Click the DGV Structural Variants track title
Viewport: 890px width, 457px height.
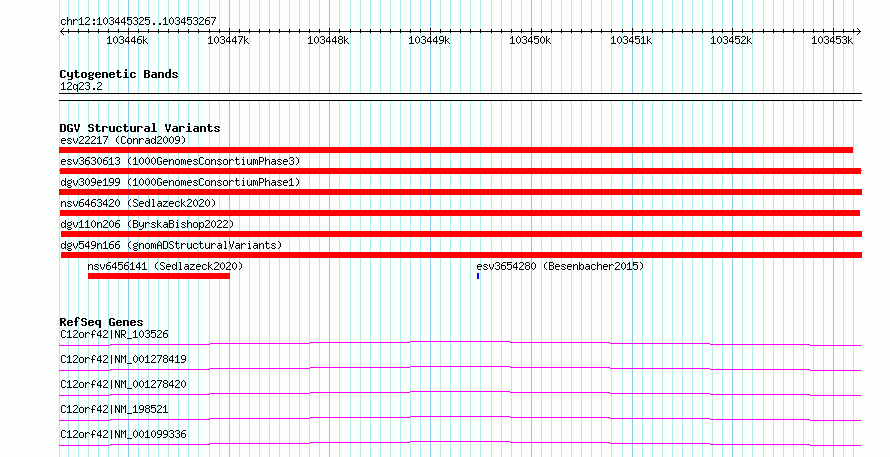click(x=140, y=128)
